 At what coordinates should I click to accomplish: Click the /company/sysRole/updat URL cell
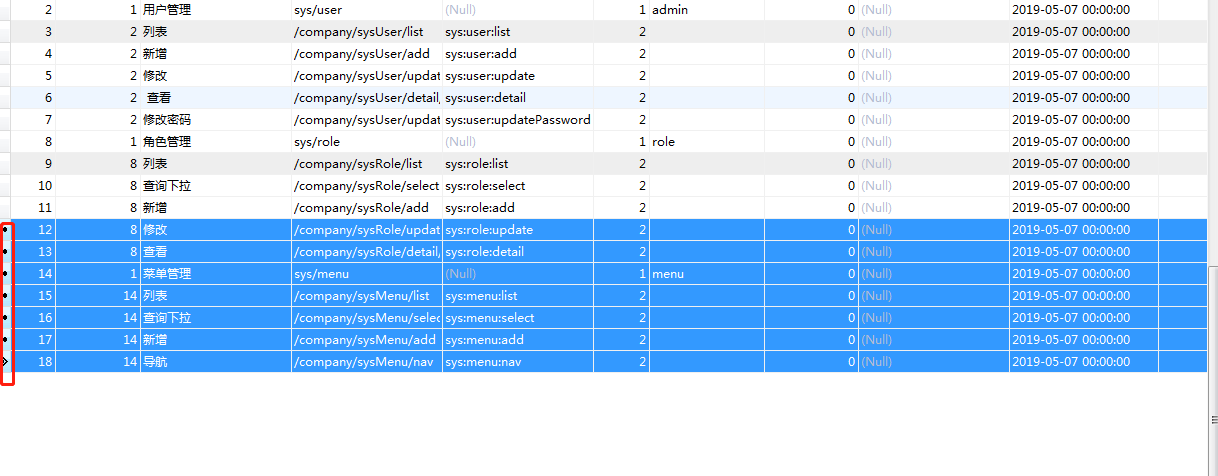[x=366, y=230]
